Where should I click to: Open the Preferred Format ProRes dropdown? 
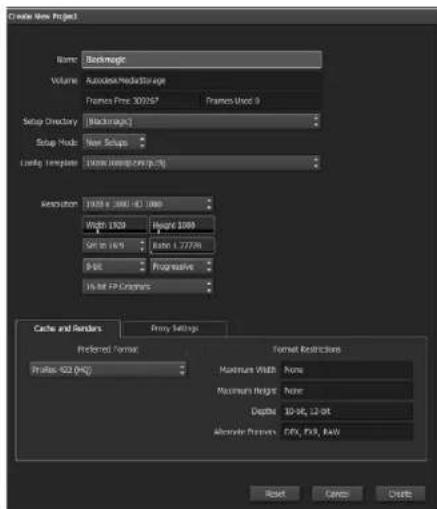(108, 370)
